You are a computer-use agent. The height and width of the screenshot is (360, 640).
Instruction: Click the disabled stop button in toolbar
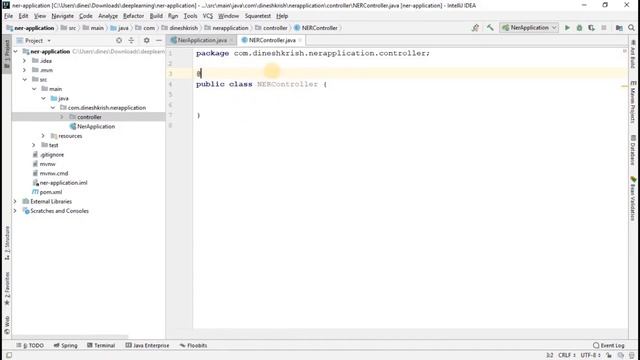(604, 28)
